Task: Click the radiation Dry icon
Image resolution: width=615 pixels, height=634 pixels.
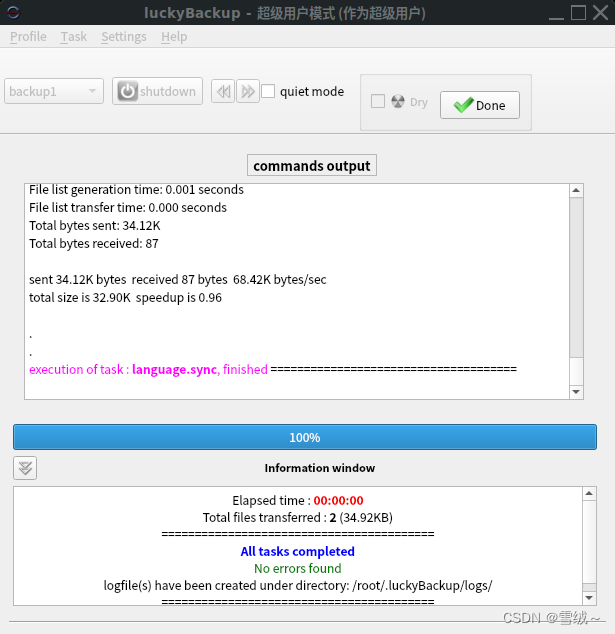Action: click(x=398, y=101)
